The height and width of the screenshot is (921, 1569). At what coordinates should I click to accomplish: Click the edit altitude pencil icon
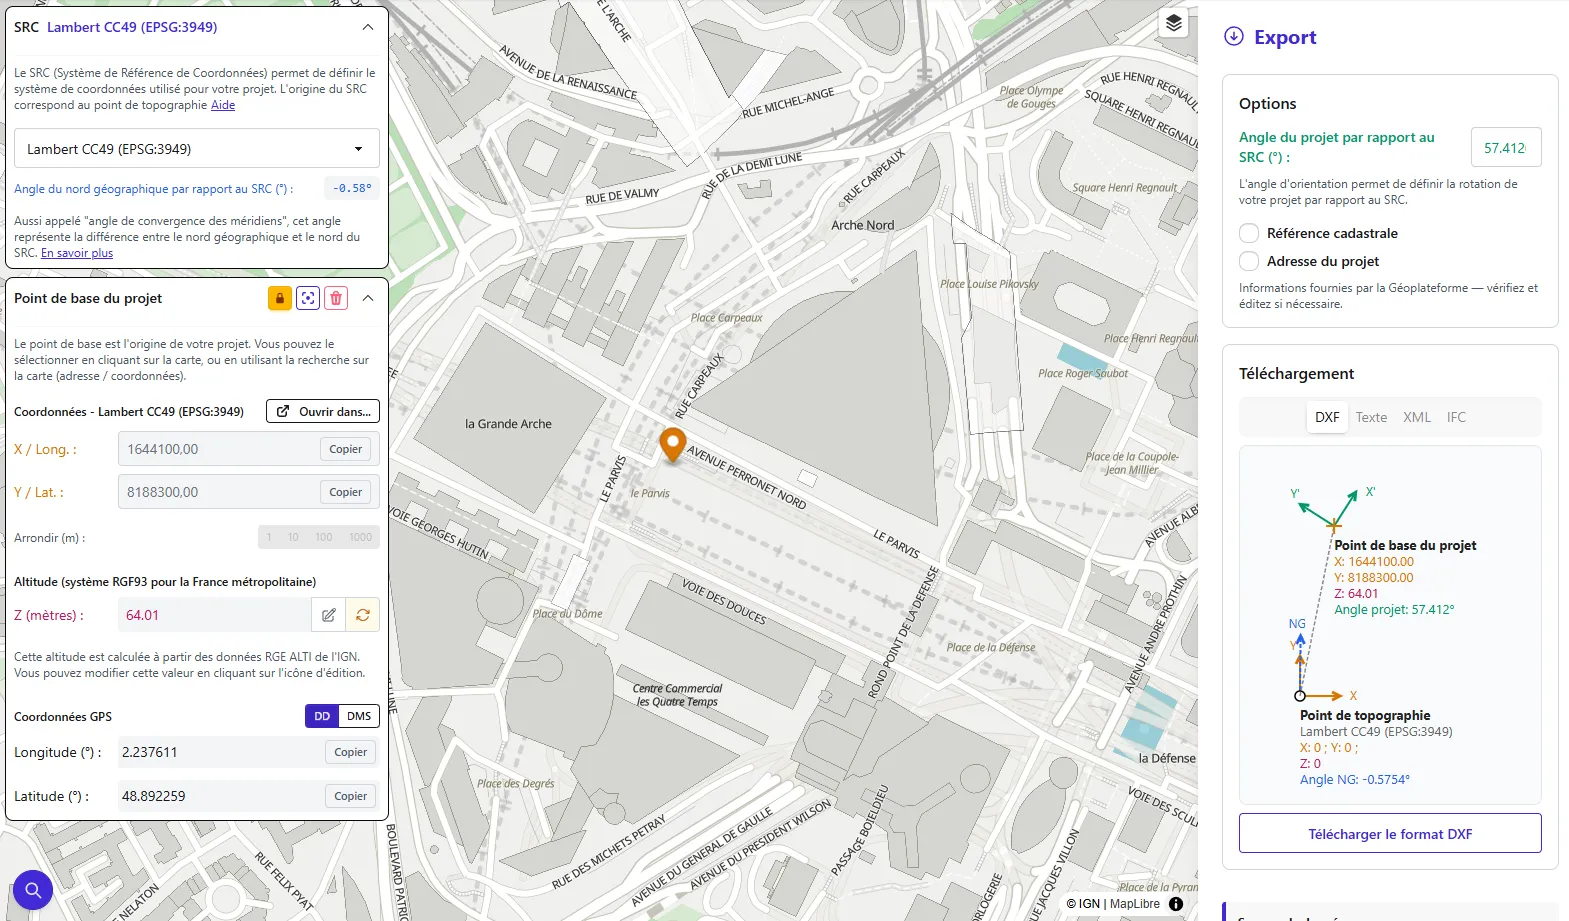coord(328,615)
